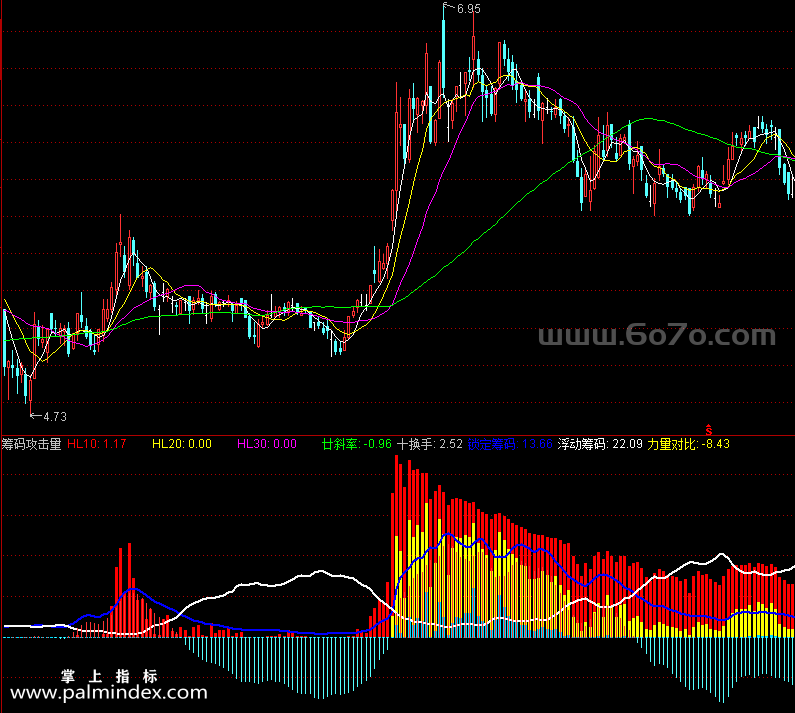Click the 十换手: 2.52 value
The width and height of the screenshot is (795, 713).
tap(429, 444)
